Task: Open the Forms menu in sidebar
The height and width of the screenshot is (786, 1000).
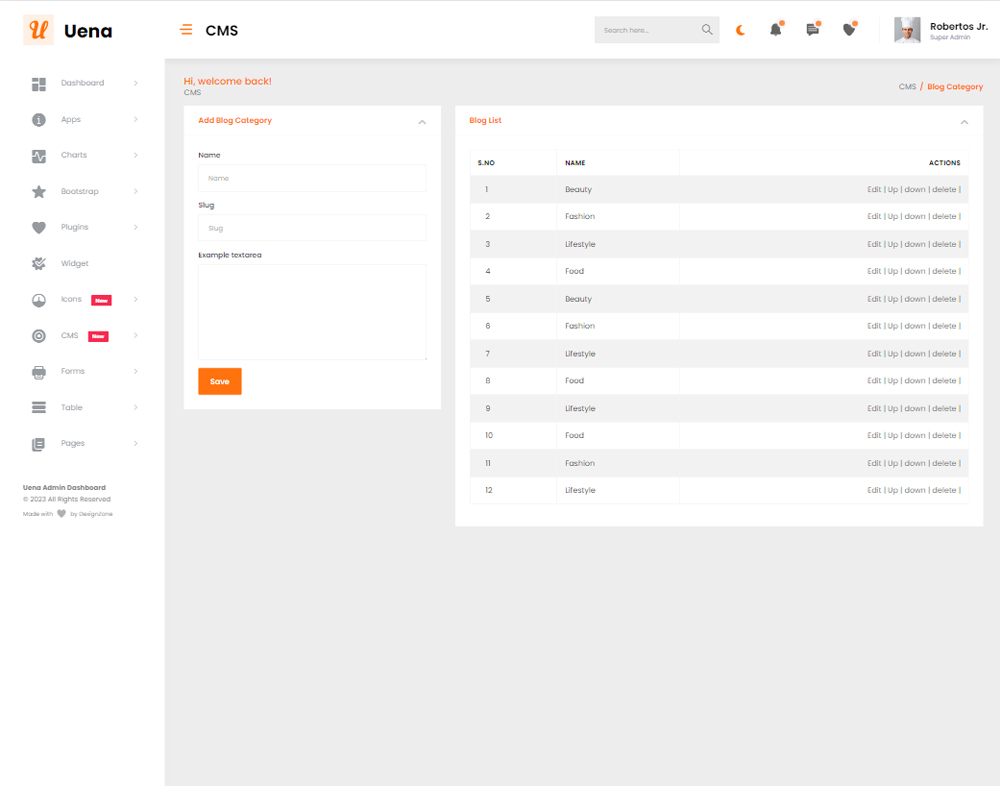Action: point(73,371)
